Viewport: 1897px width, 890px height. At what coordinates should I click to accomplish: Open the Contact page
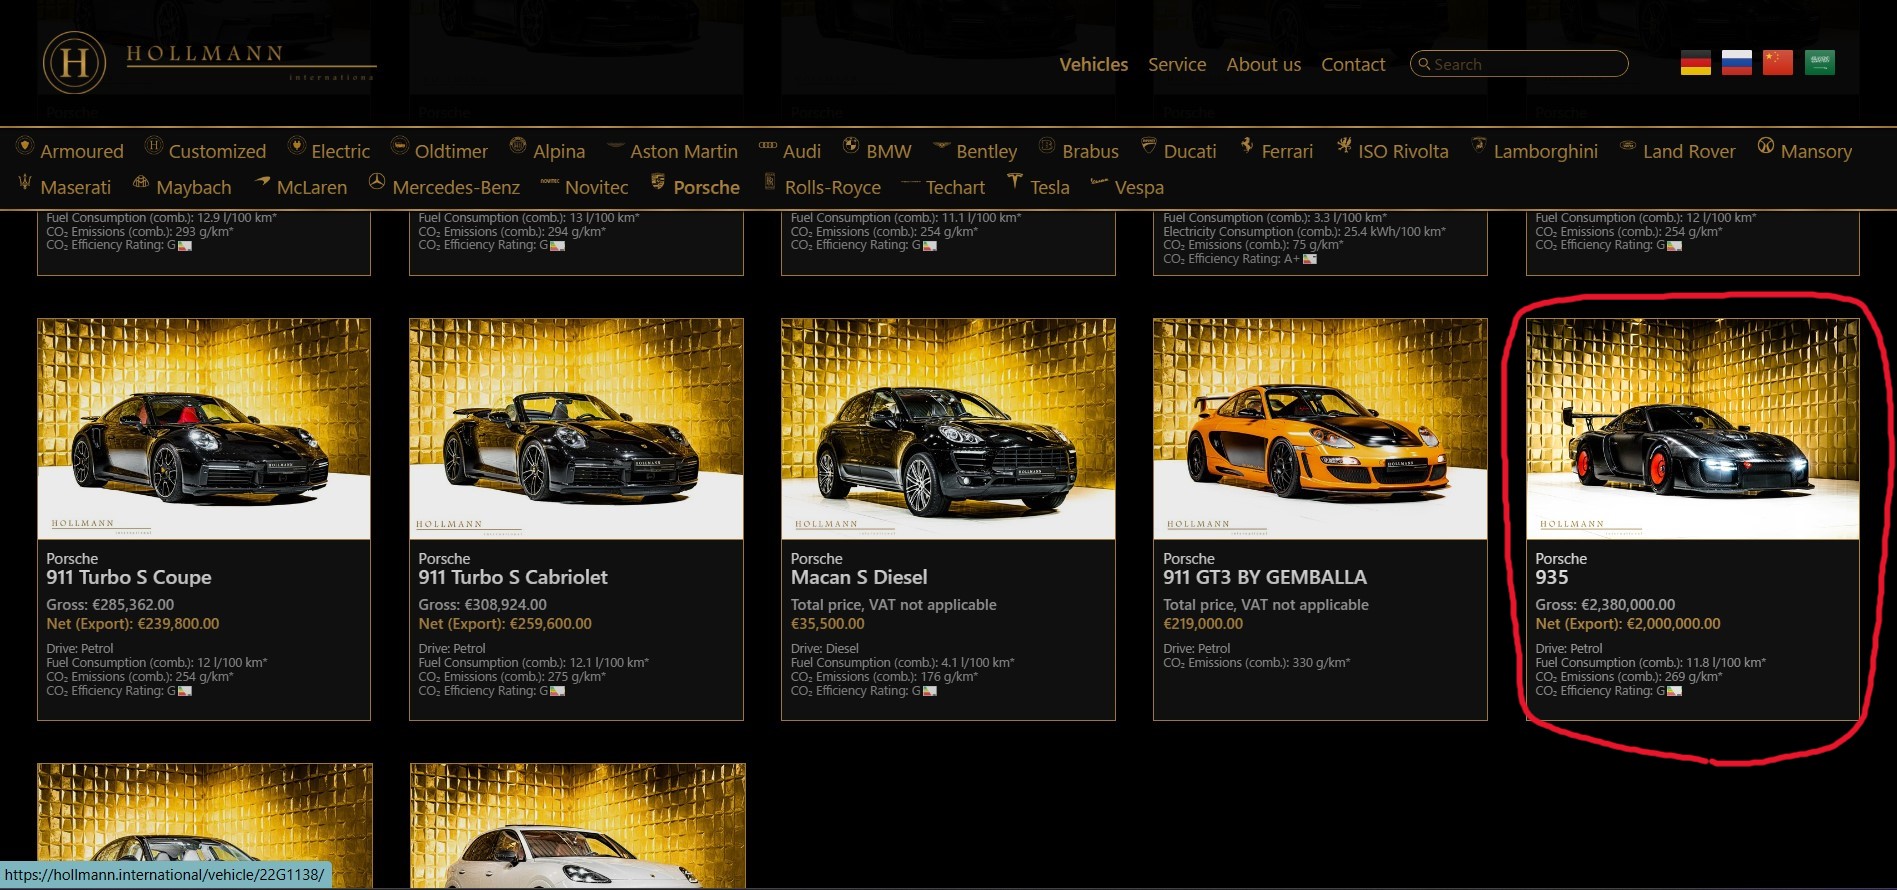click(x=1352, y=64)
